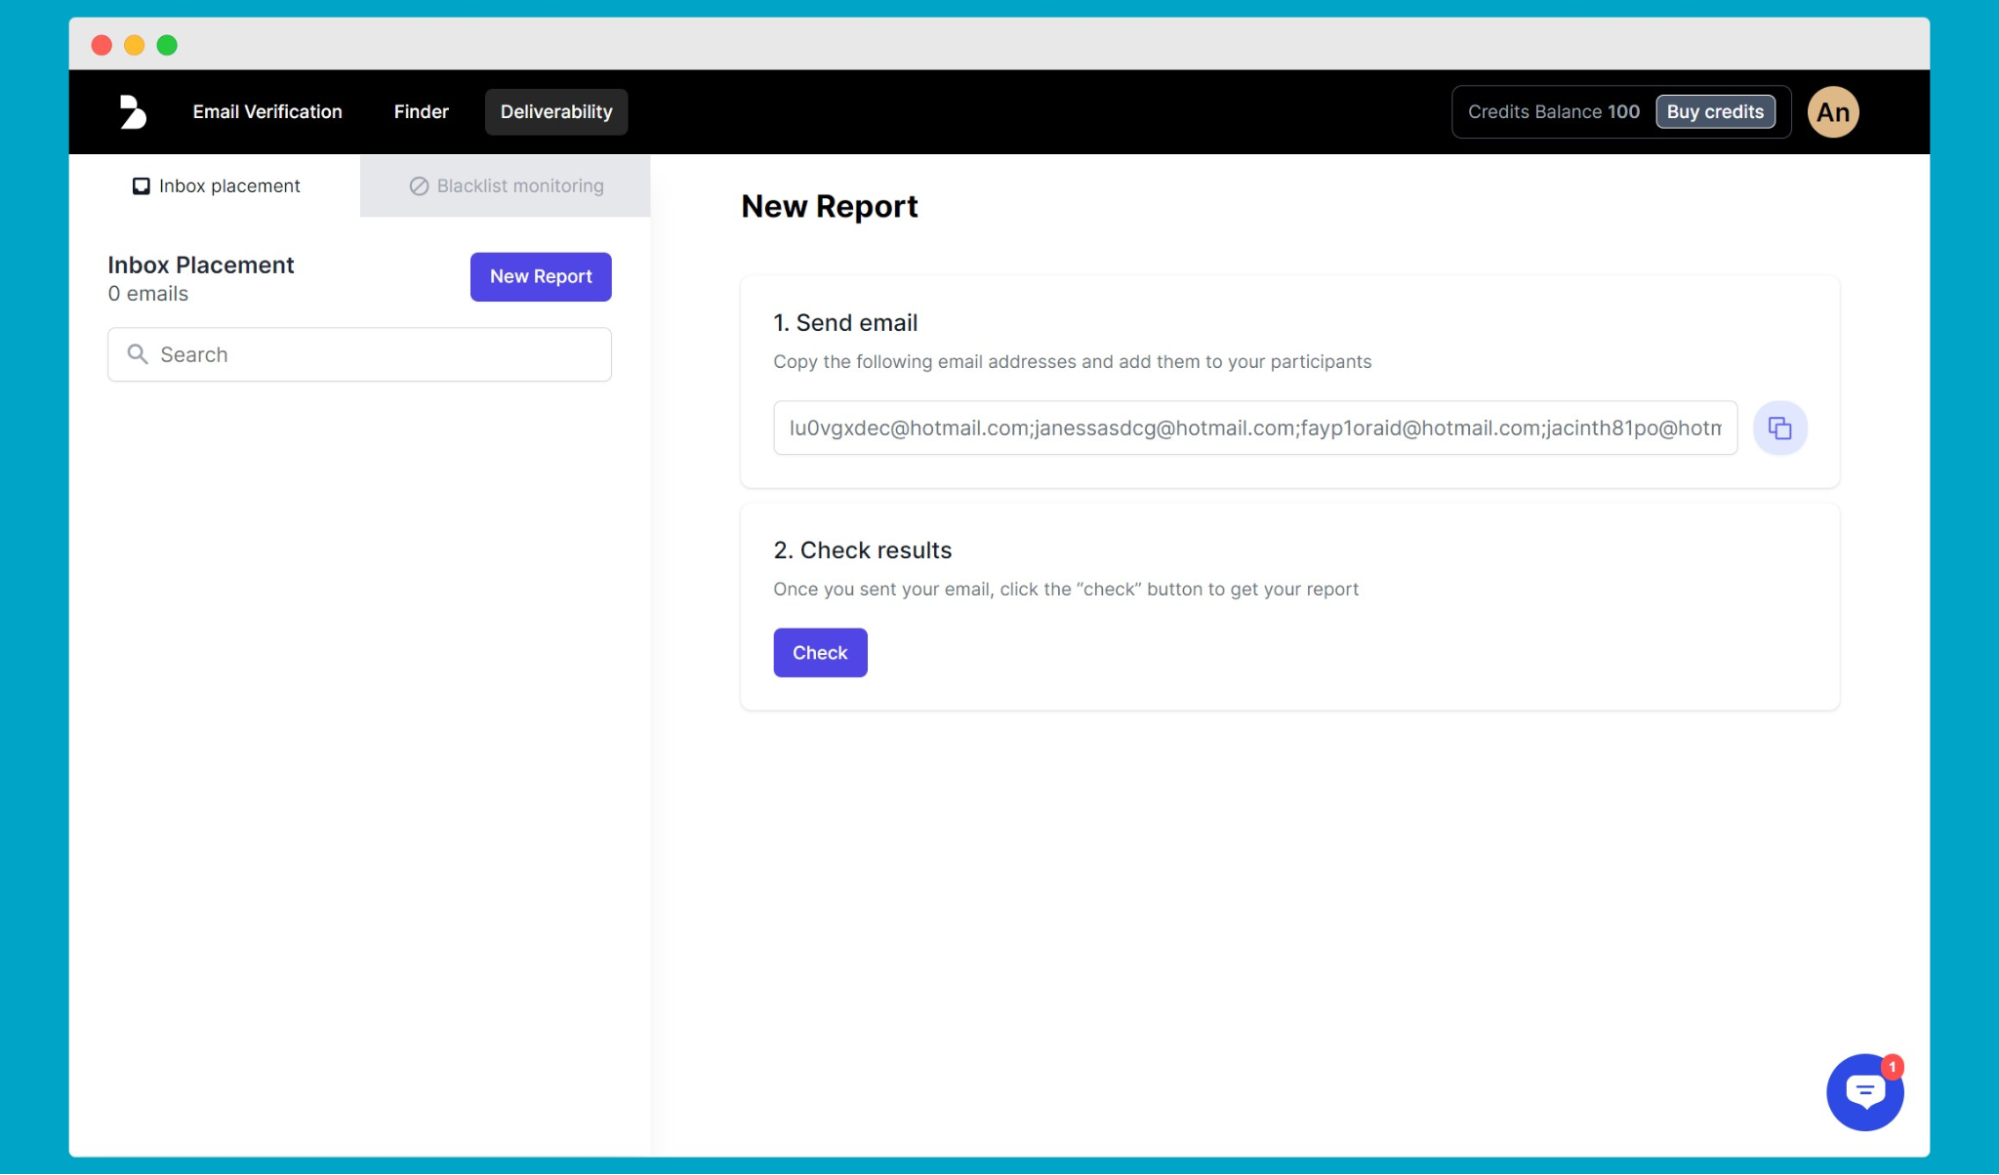Viewport: 1999px width, 1175px height.
Task: Click the Search input field
Action: coord(360,352)
